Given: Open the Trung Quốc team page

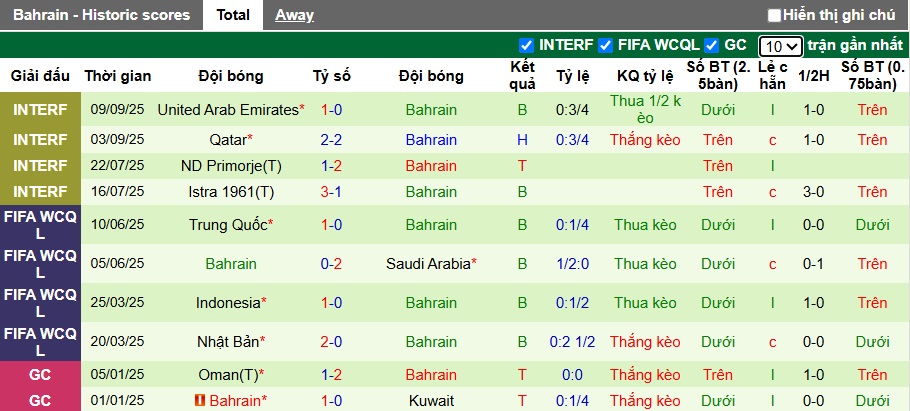Looking at the screenshot, I should 227,225.
